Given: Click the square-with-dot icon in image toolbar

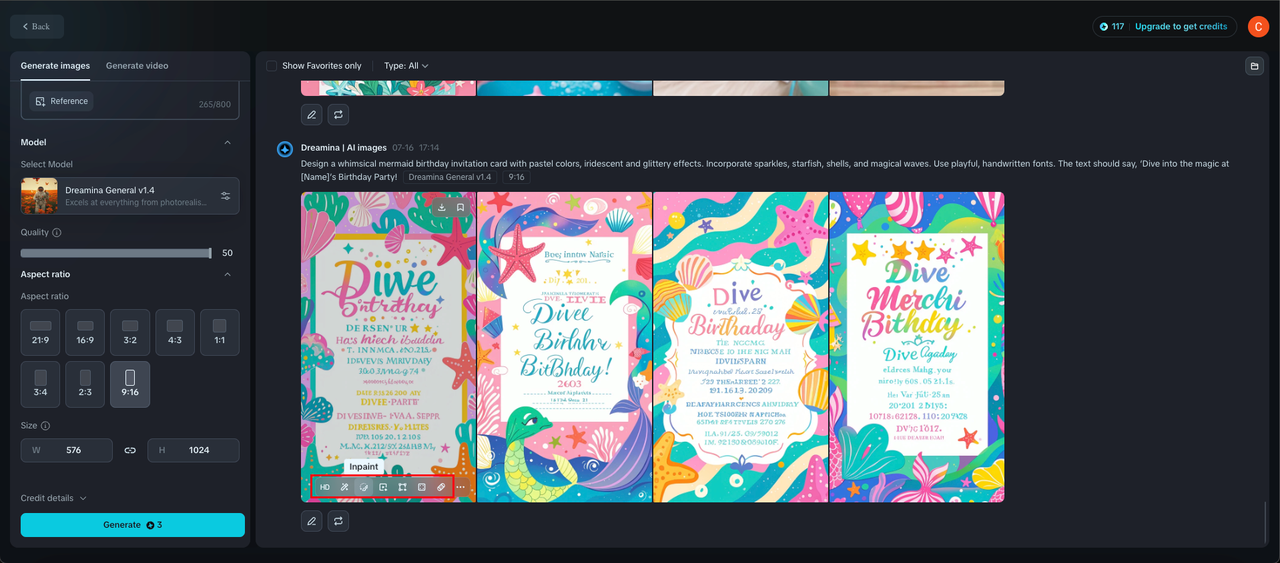Looking at the screenshot, I should point(422,487).
